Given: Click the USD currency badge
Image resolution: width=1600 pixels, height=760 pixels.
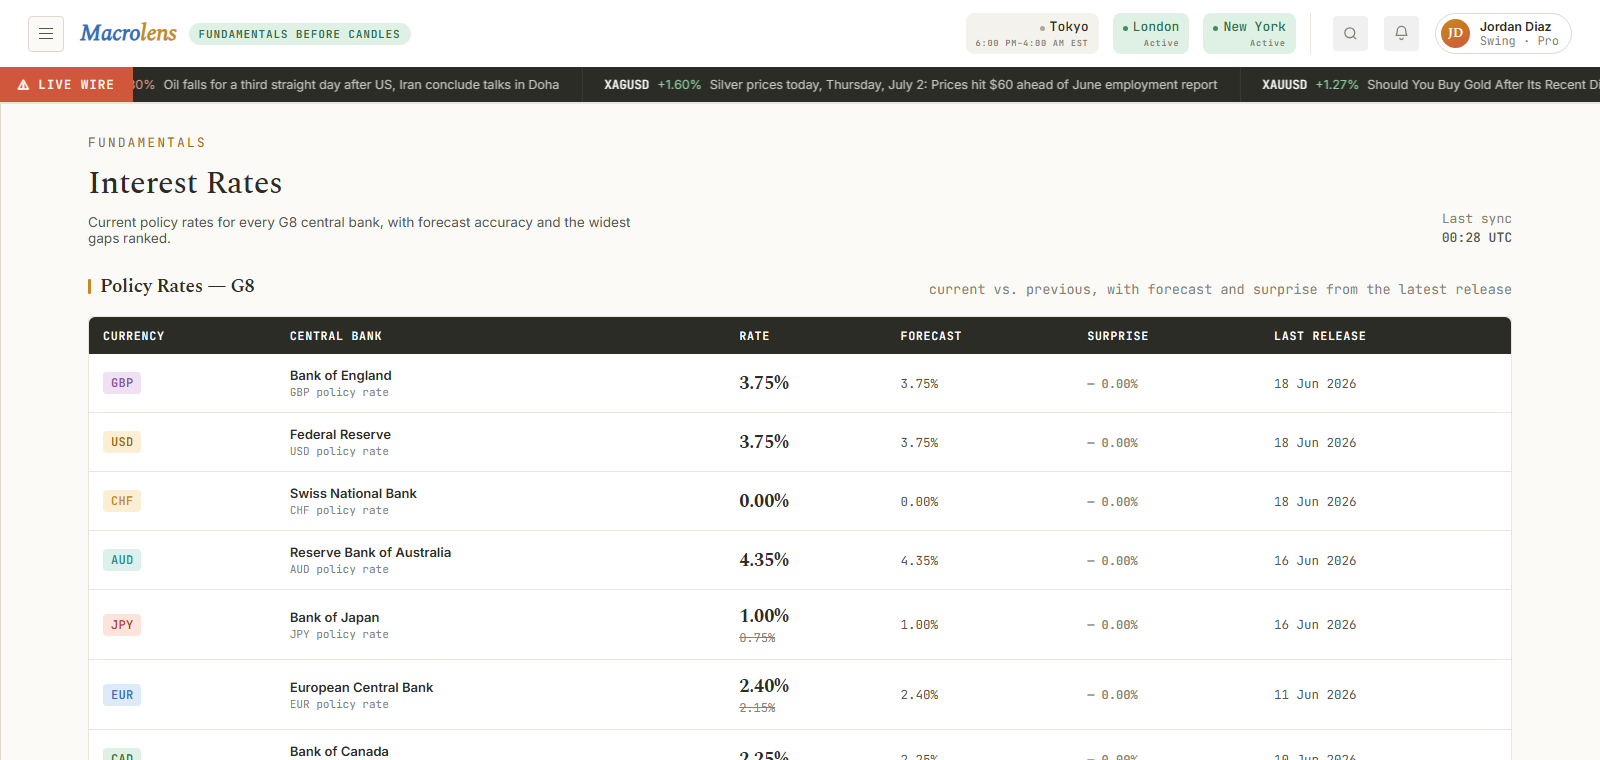Looking at the screenshot, I should coord(122,442).
